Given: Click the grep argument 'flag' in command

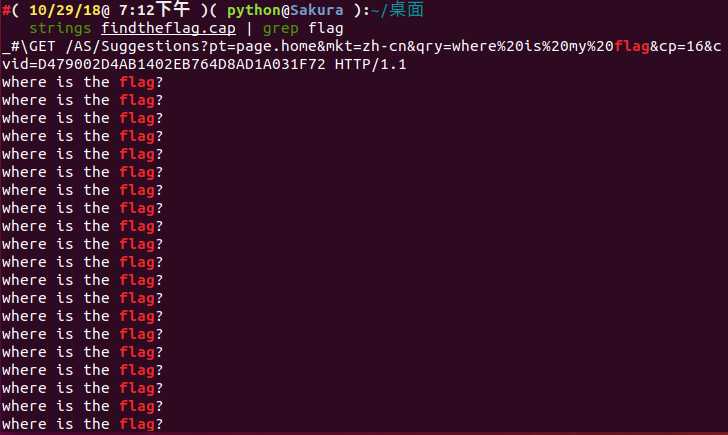Looking at the screenshot, I should pyautogui.click(x=326, y=29).
